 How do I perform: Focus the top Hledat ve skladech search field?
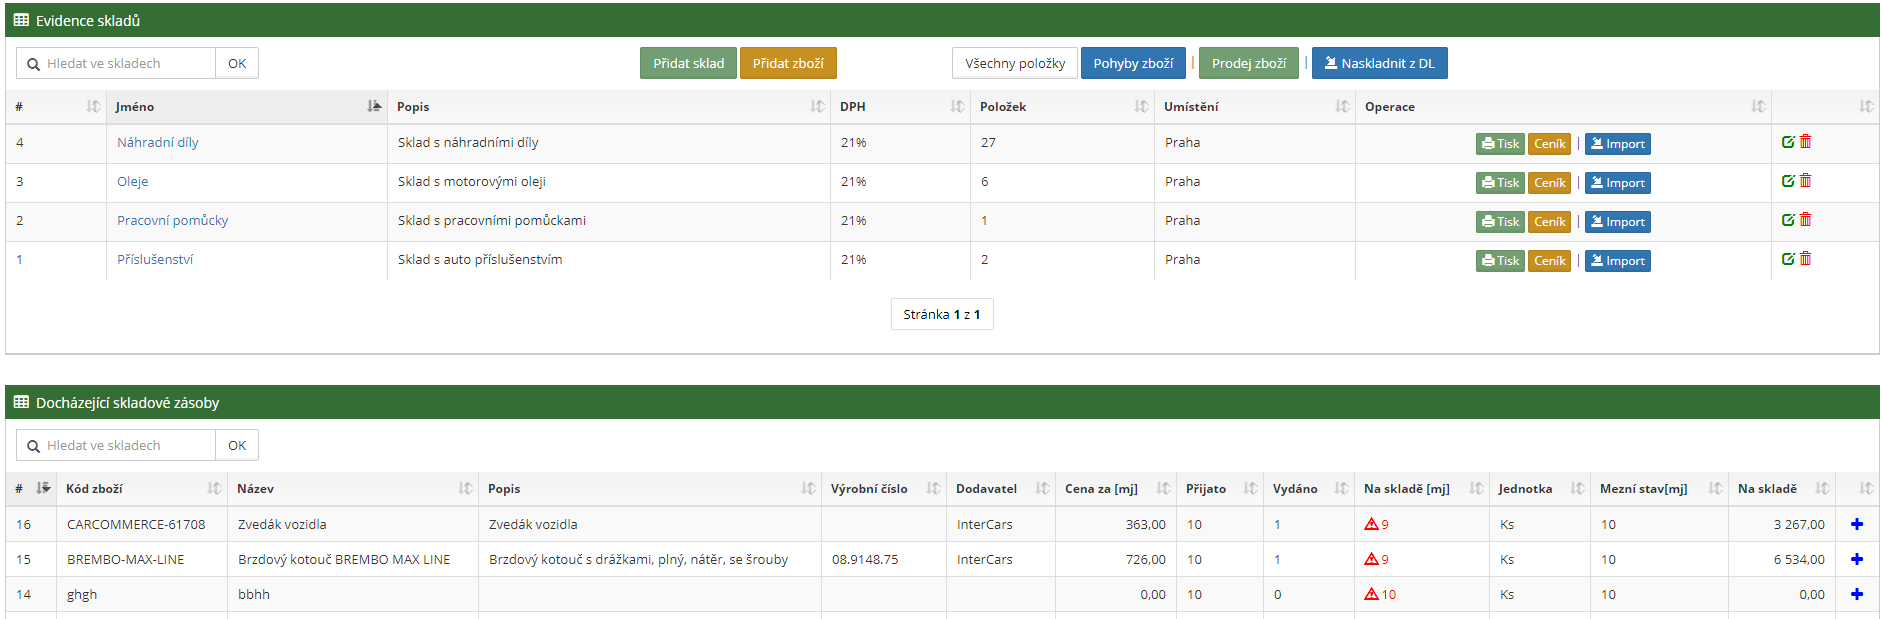click(x=126, y=63)
